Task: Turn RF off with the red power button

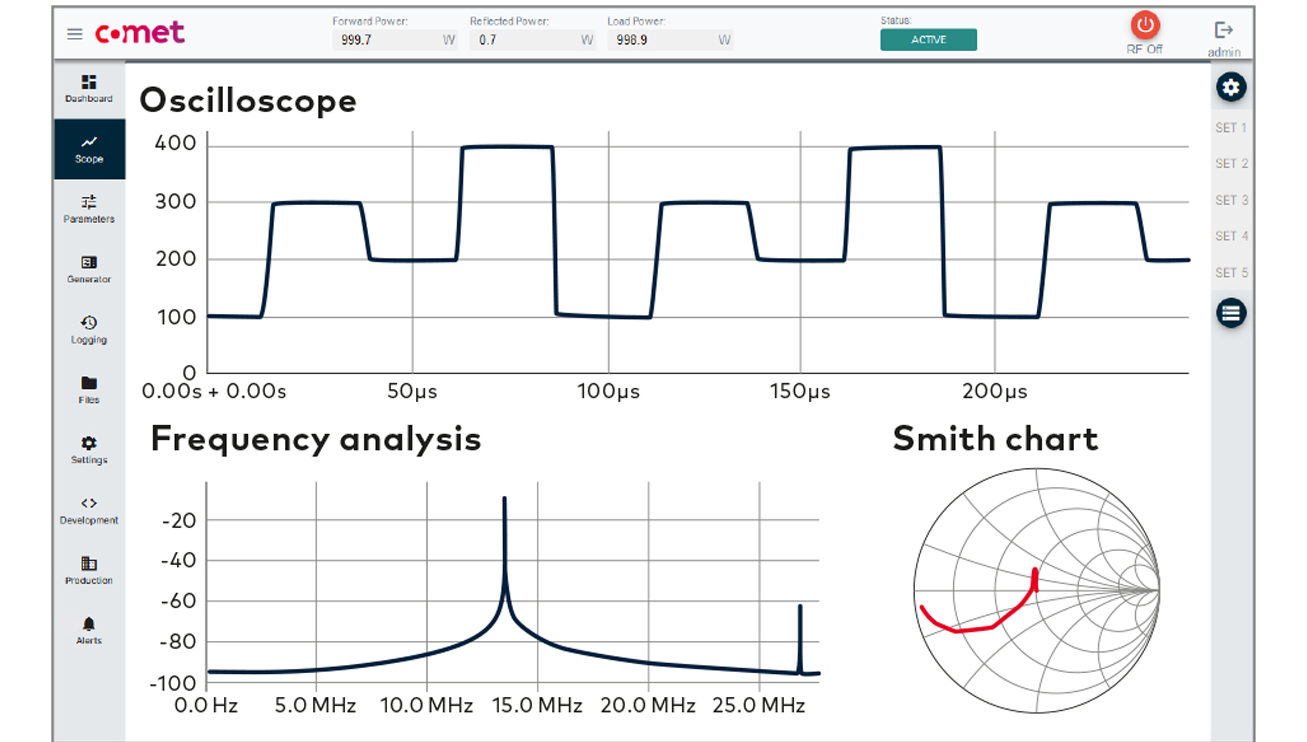Action: [1145, 26]
